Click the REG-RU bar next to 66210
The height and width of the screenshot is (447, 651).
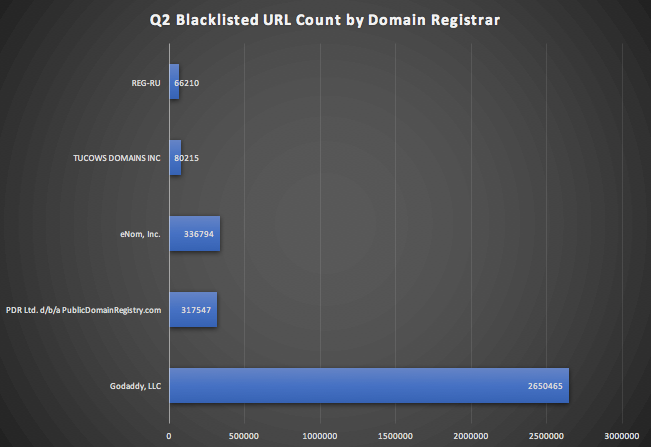(174, 82)
